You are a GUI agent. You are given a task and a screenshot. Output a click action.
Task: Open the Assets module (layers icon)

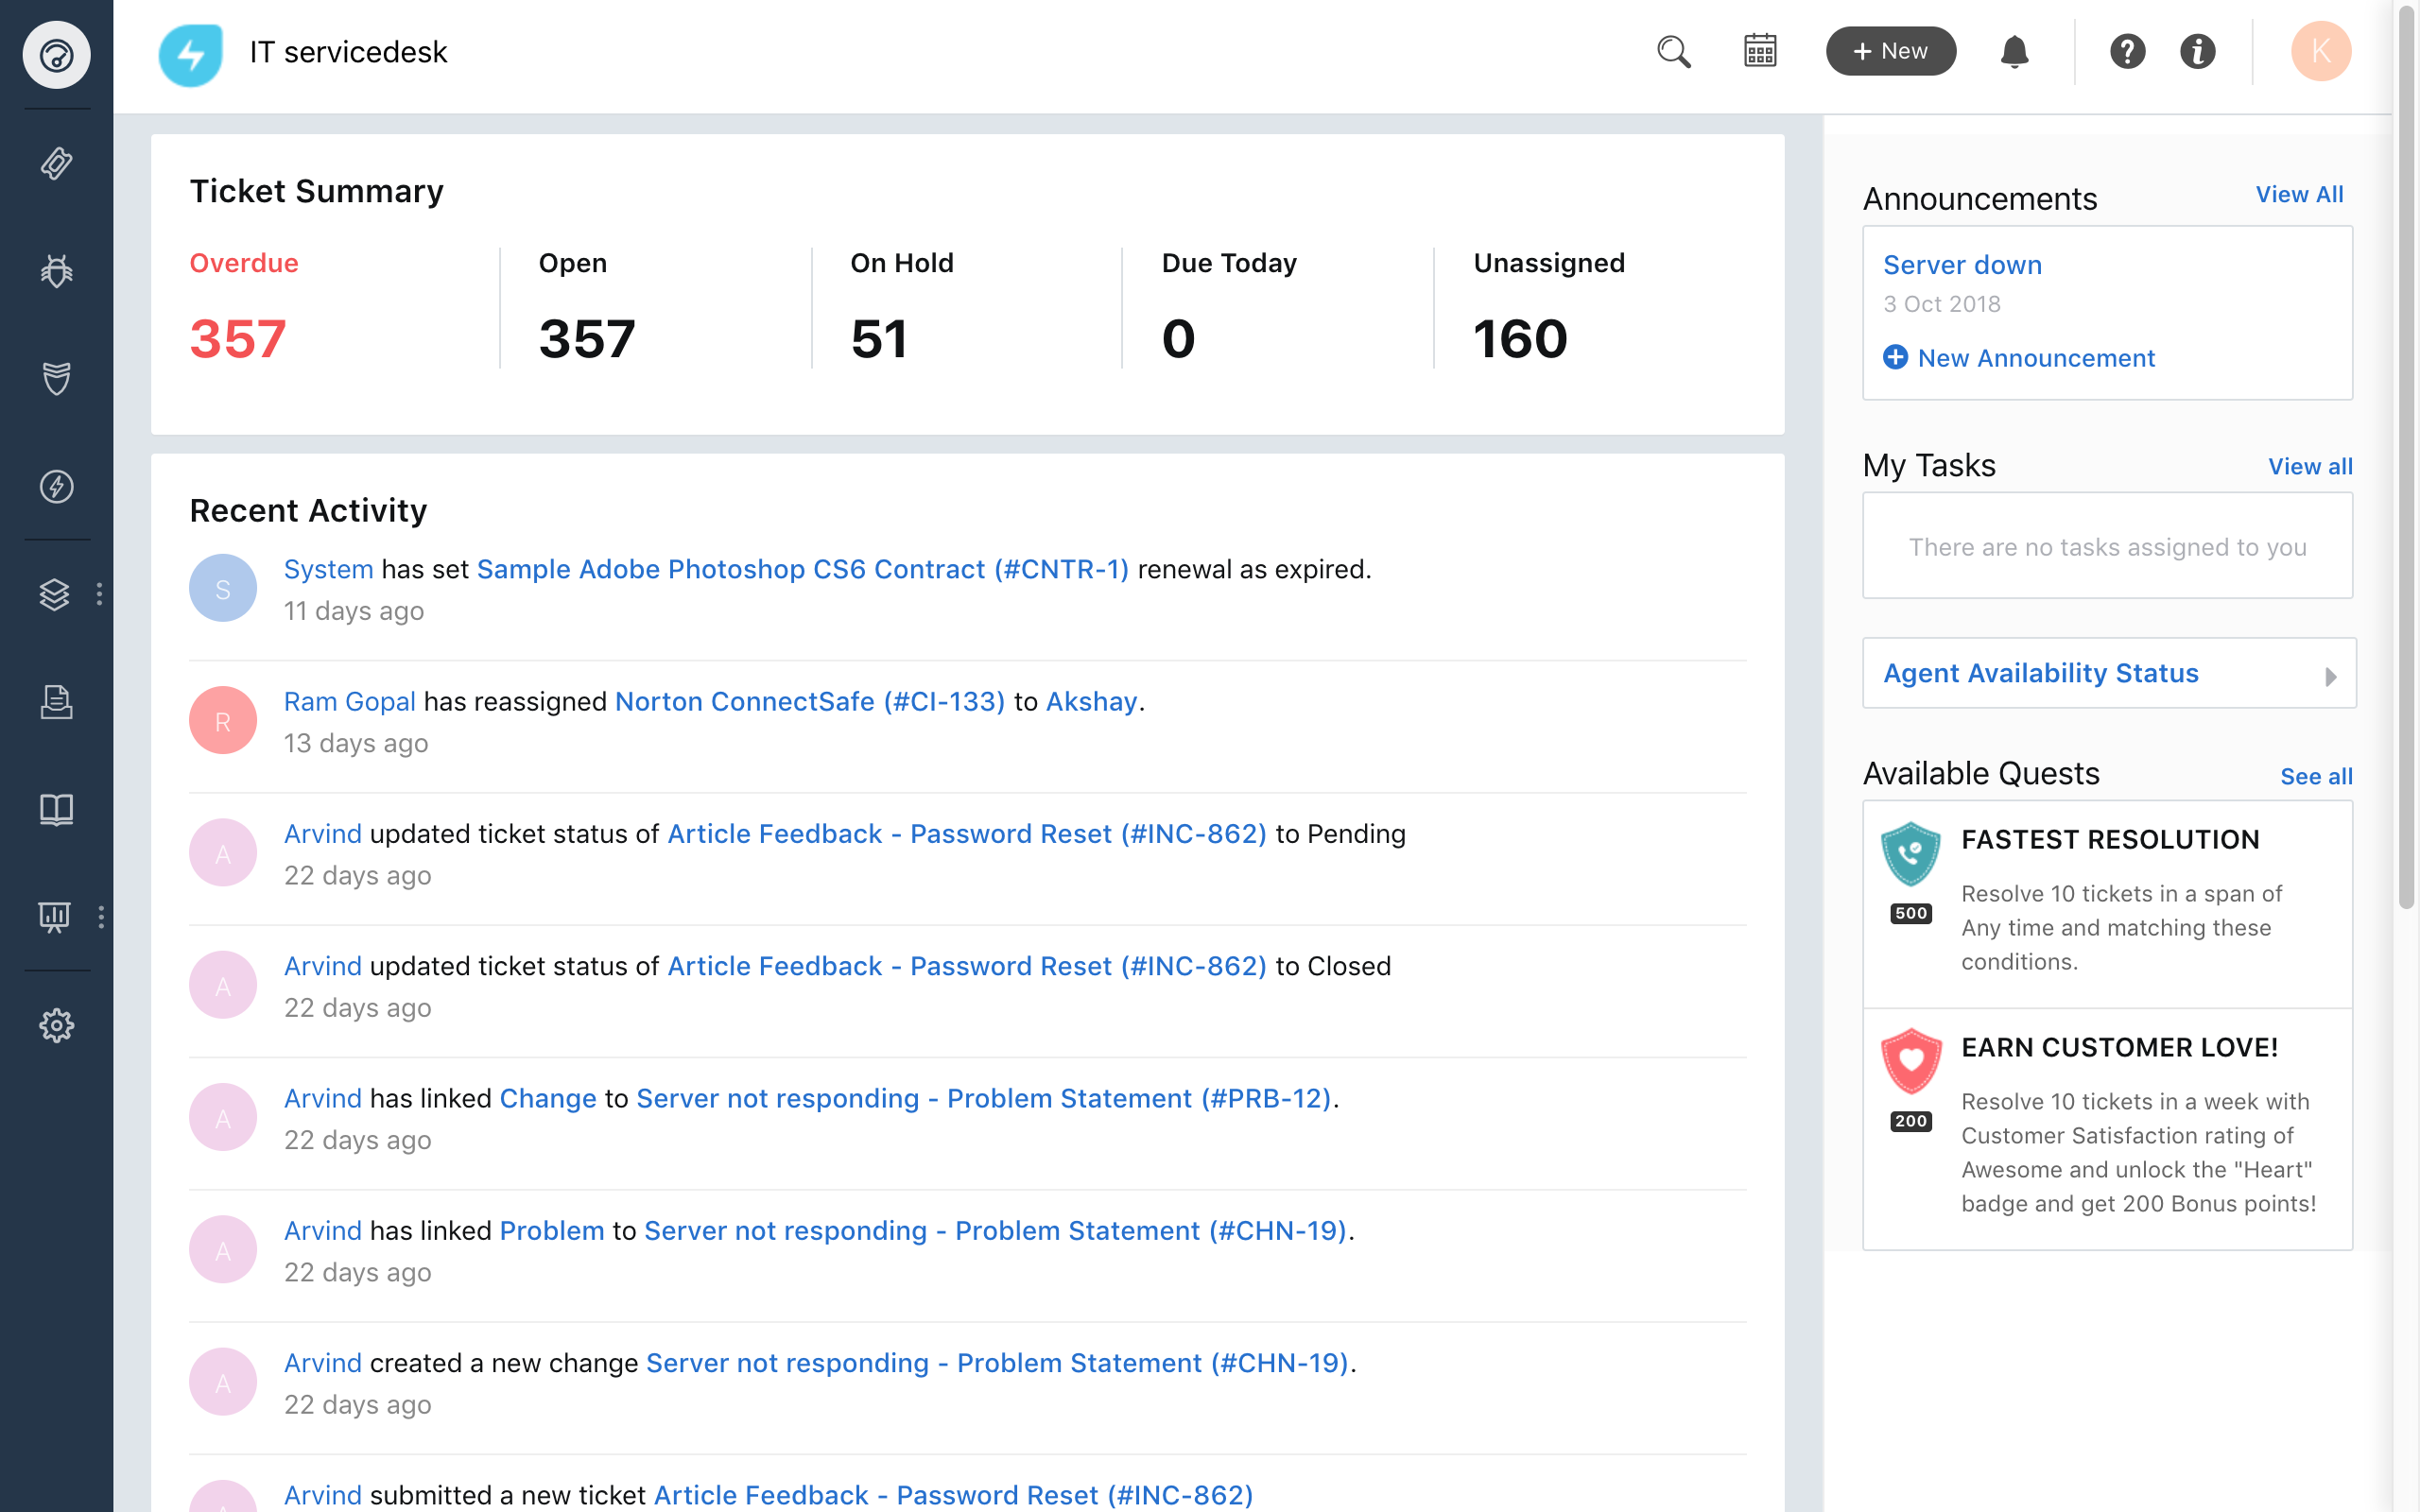56,594
